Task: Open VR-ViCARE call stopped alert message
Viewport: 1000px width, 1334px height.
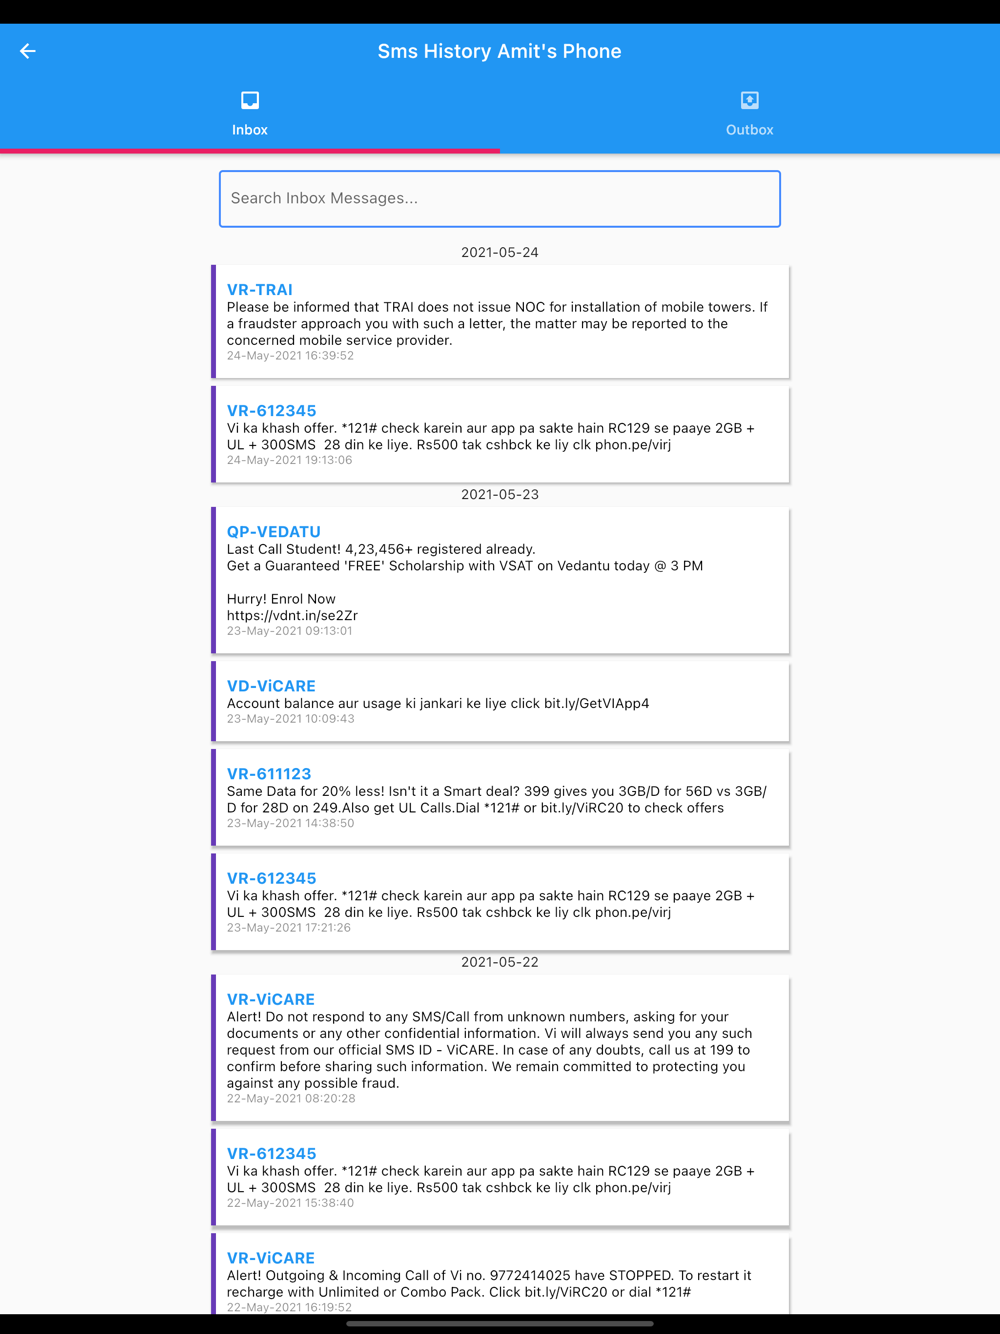Action: 501,1276
